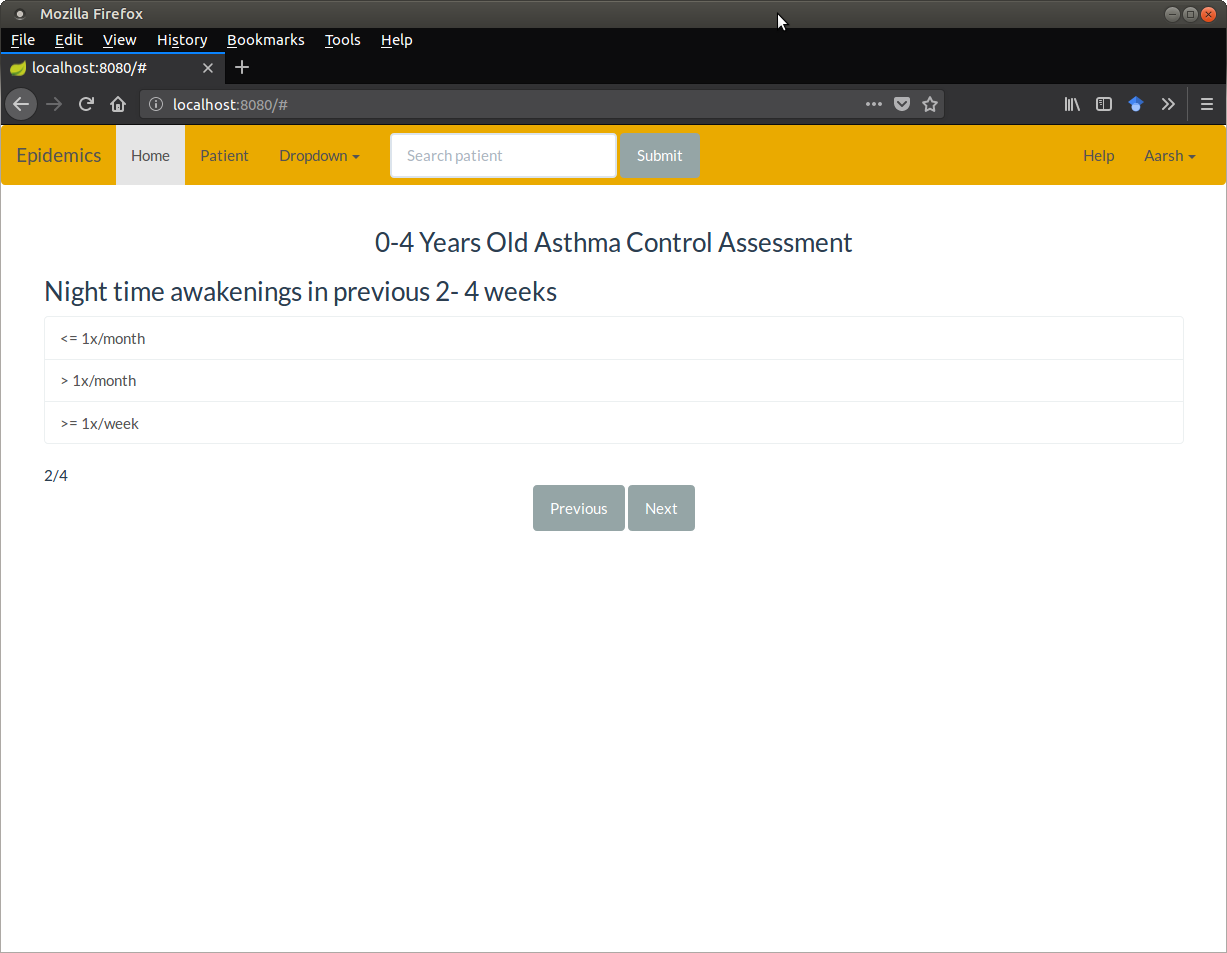Select the '>= 1x/week' answer
Image resolution: width=1227 pixels, height=953 pixels.
(614, 423)
